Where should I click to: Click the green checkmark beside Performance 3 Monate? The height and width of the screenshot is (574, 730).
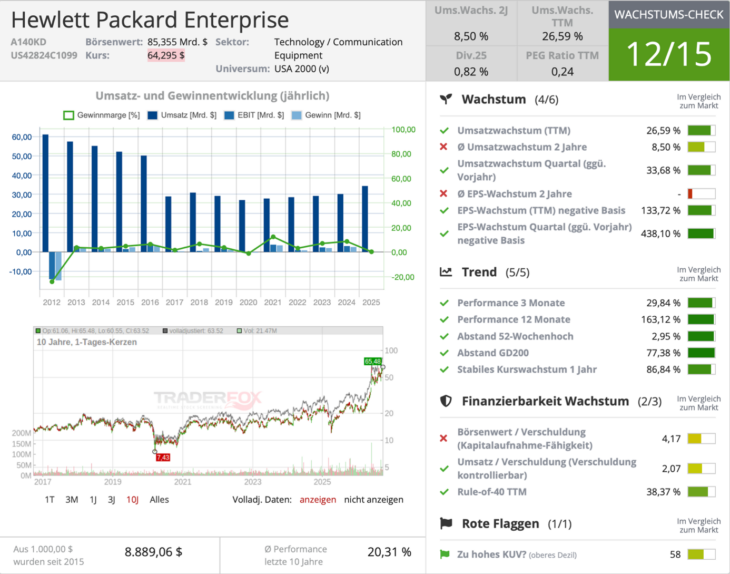(444, 303)
